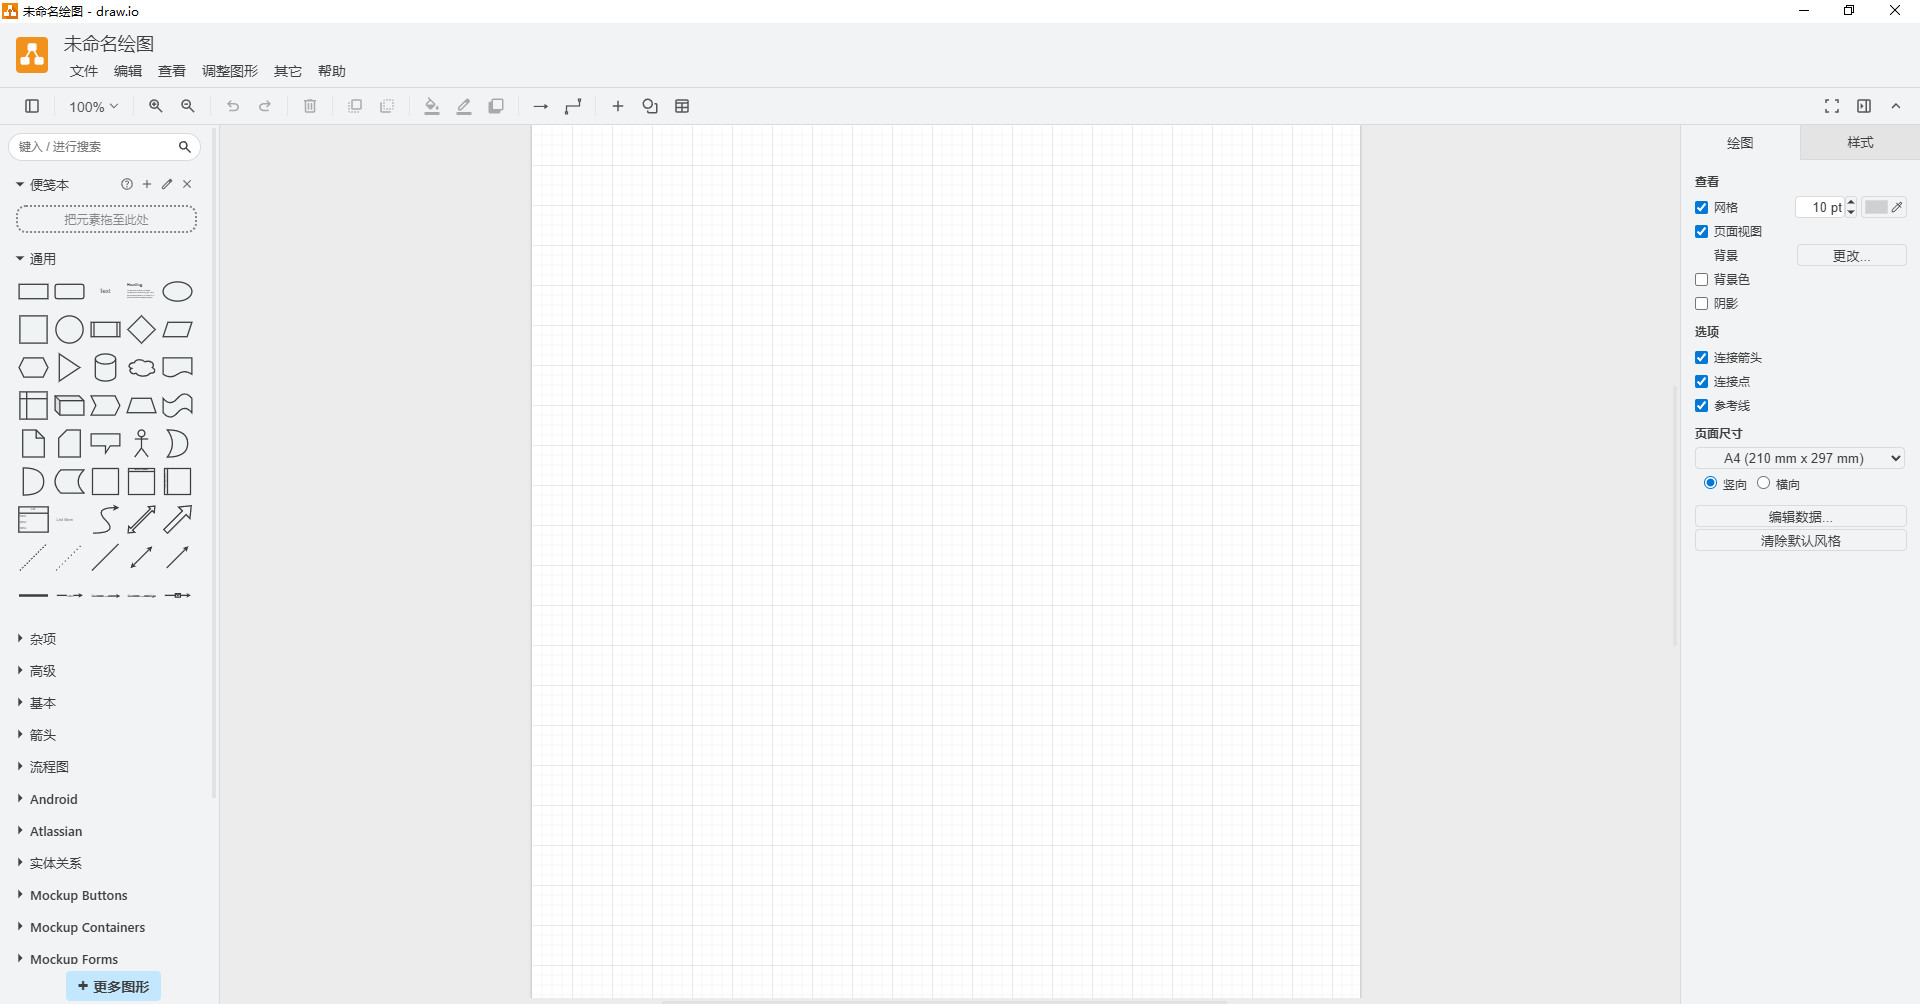Switch to the 样式 tab

coord(1859,143)
